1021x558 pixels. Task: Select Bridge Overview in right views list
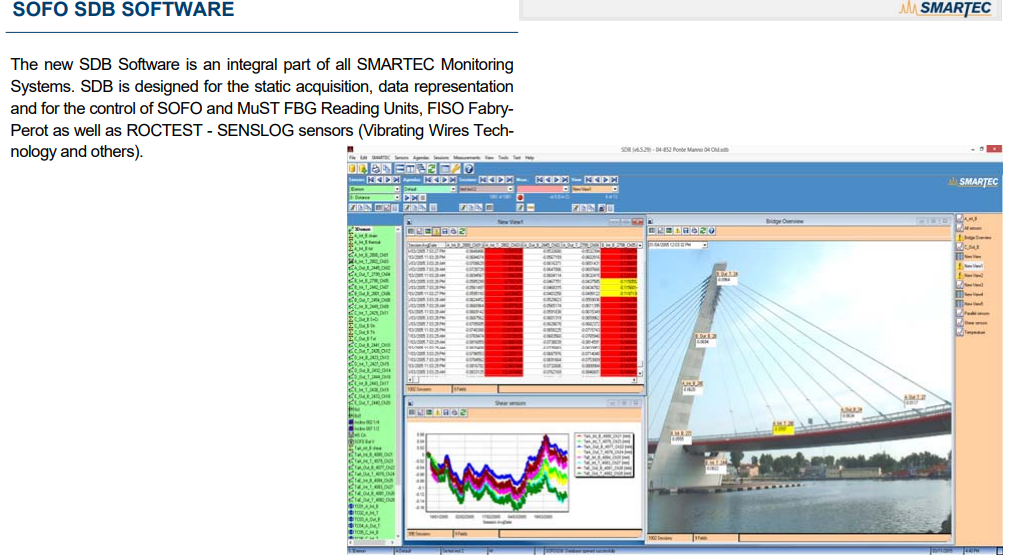(975, 238)
